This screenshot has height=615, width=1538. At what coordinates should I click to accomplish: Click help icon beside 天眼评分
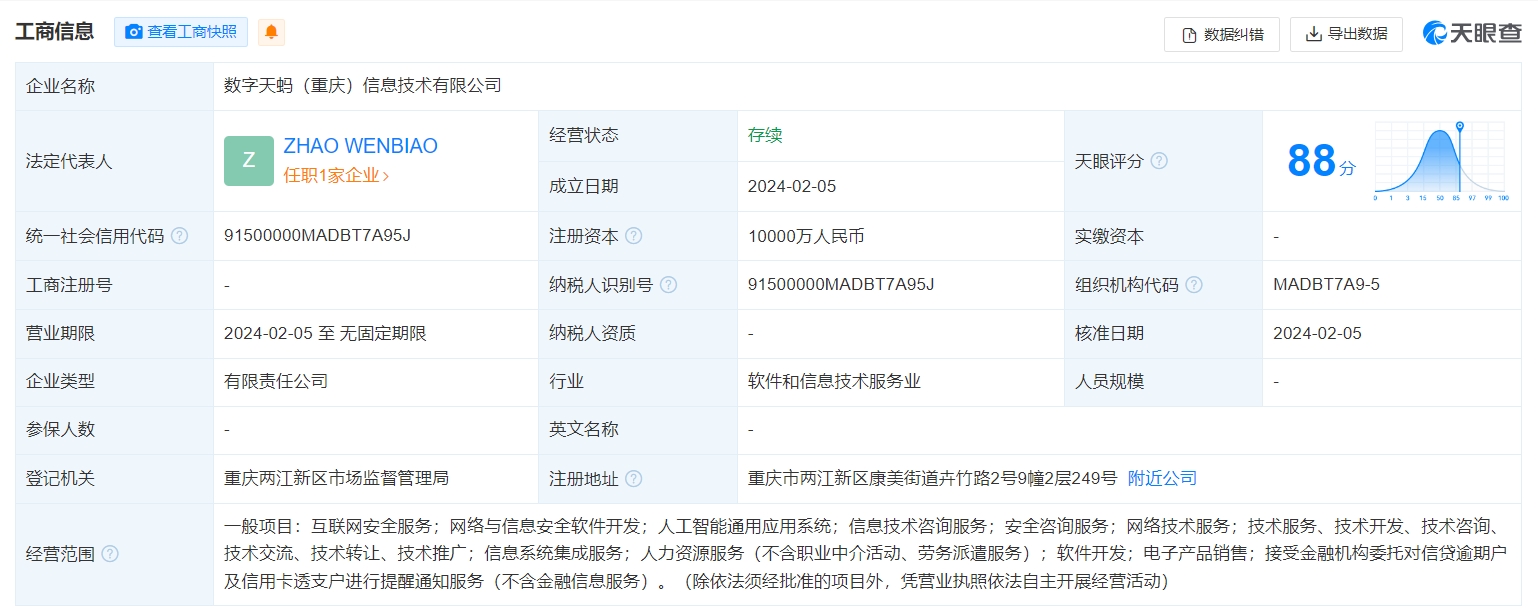(x=1159, y=161)
